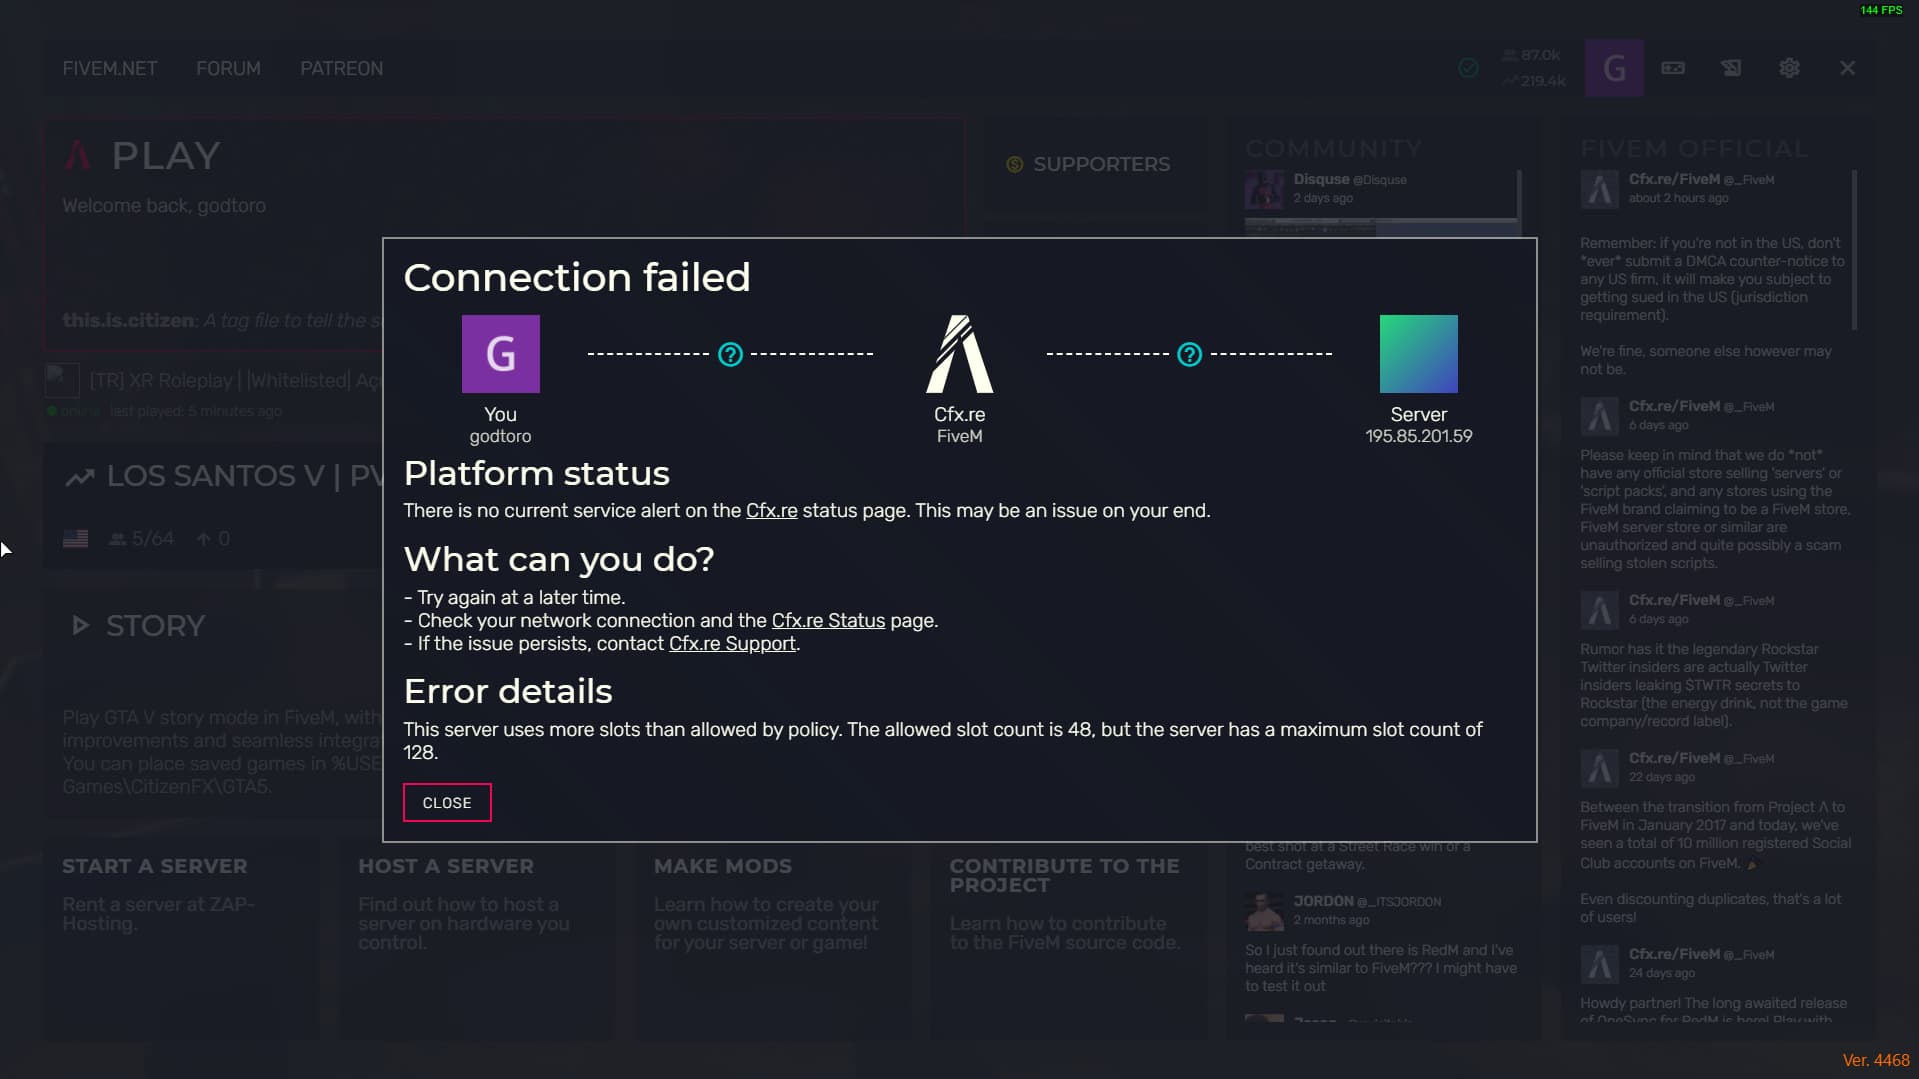Click the purple G avatar in dialog

click(500, 354)
